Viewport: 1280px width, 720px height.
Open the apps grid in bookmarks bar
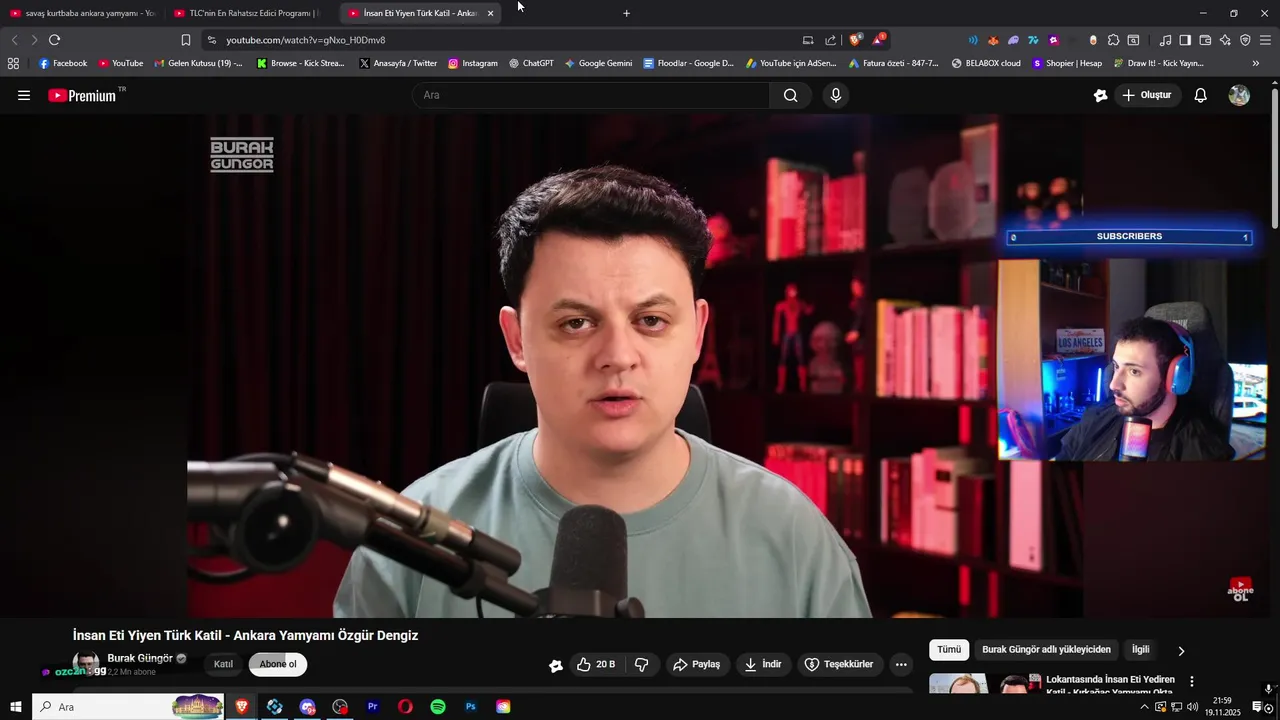pyautogui.click(x=13, y=63)
